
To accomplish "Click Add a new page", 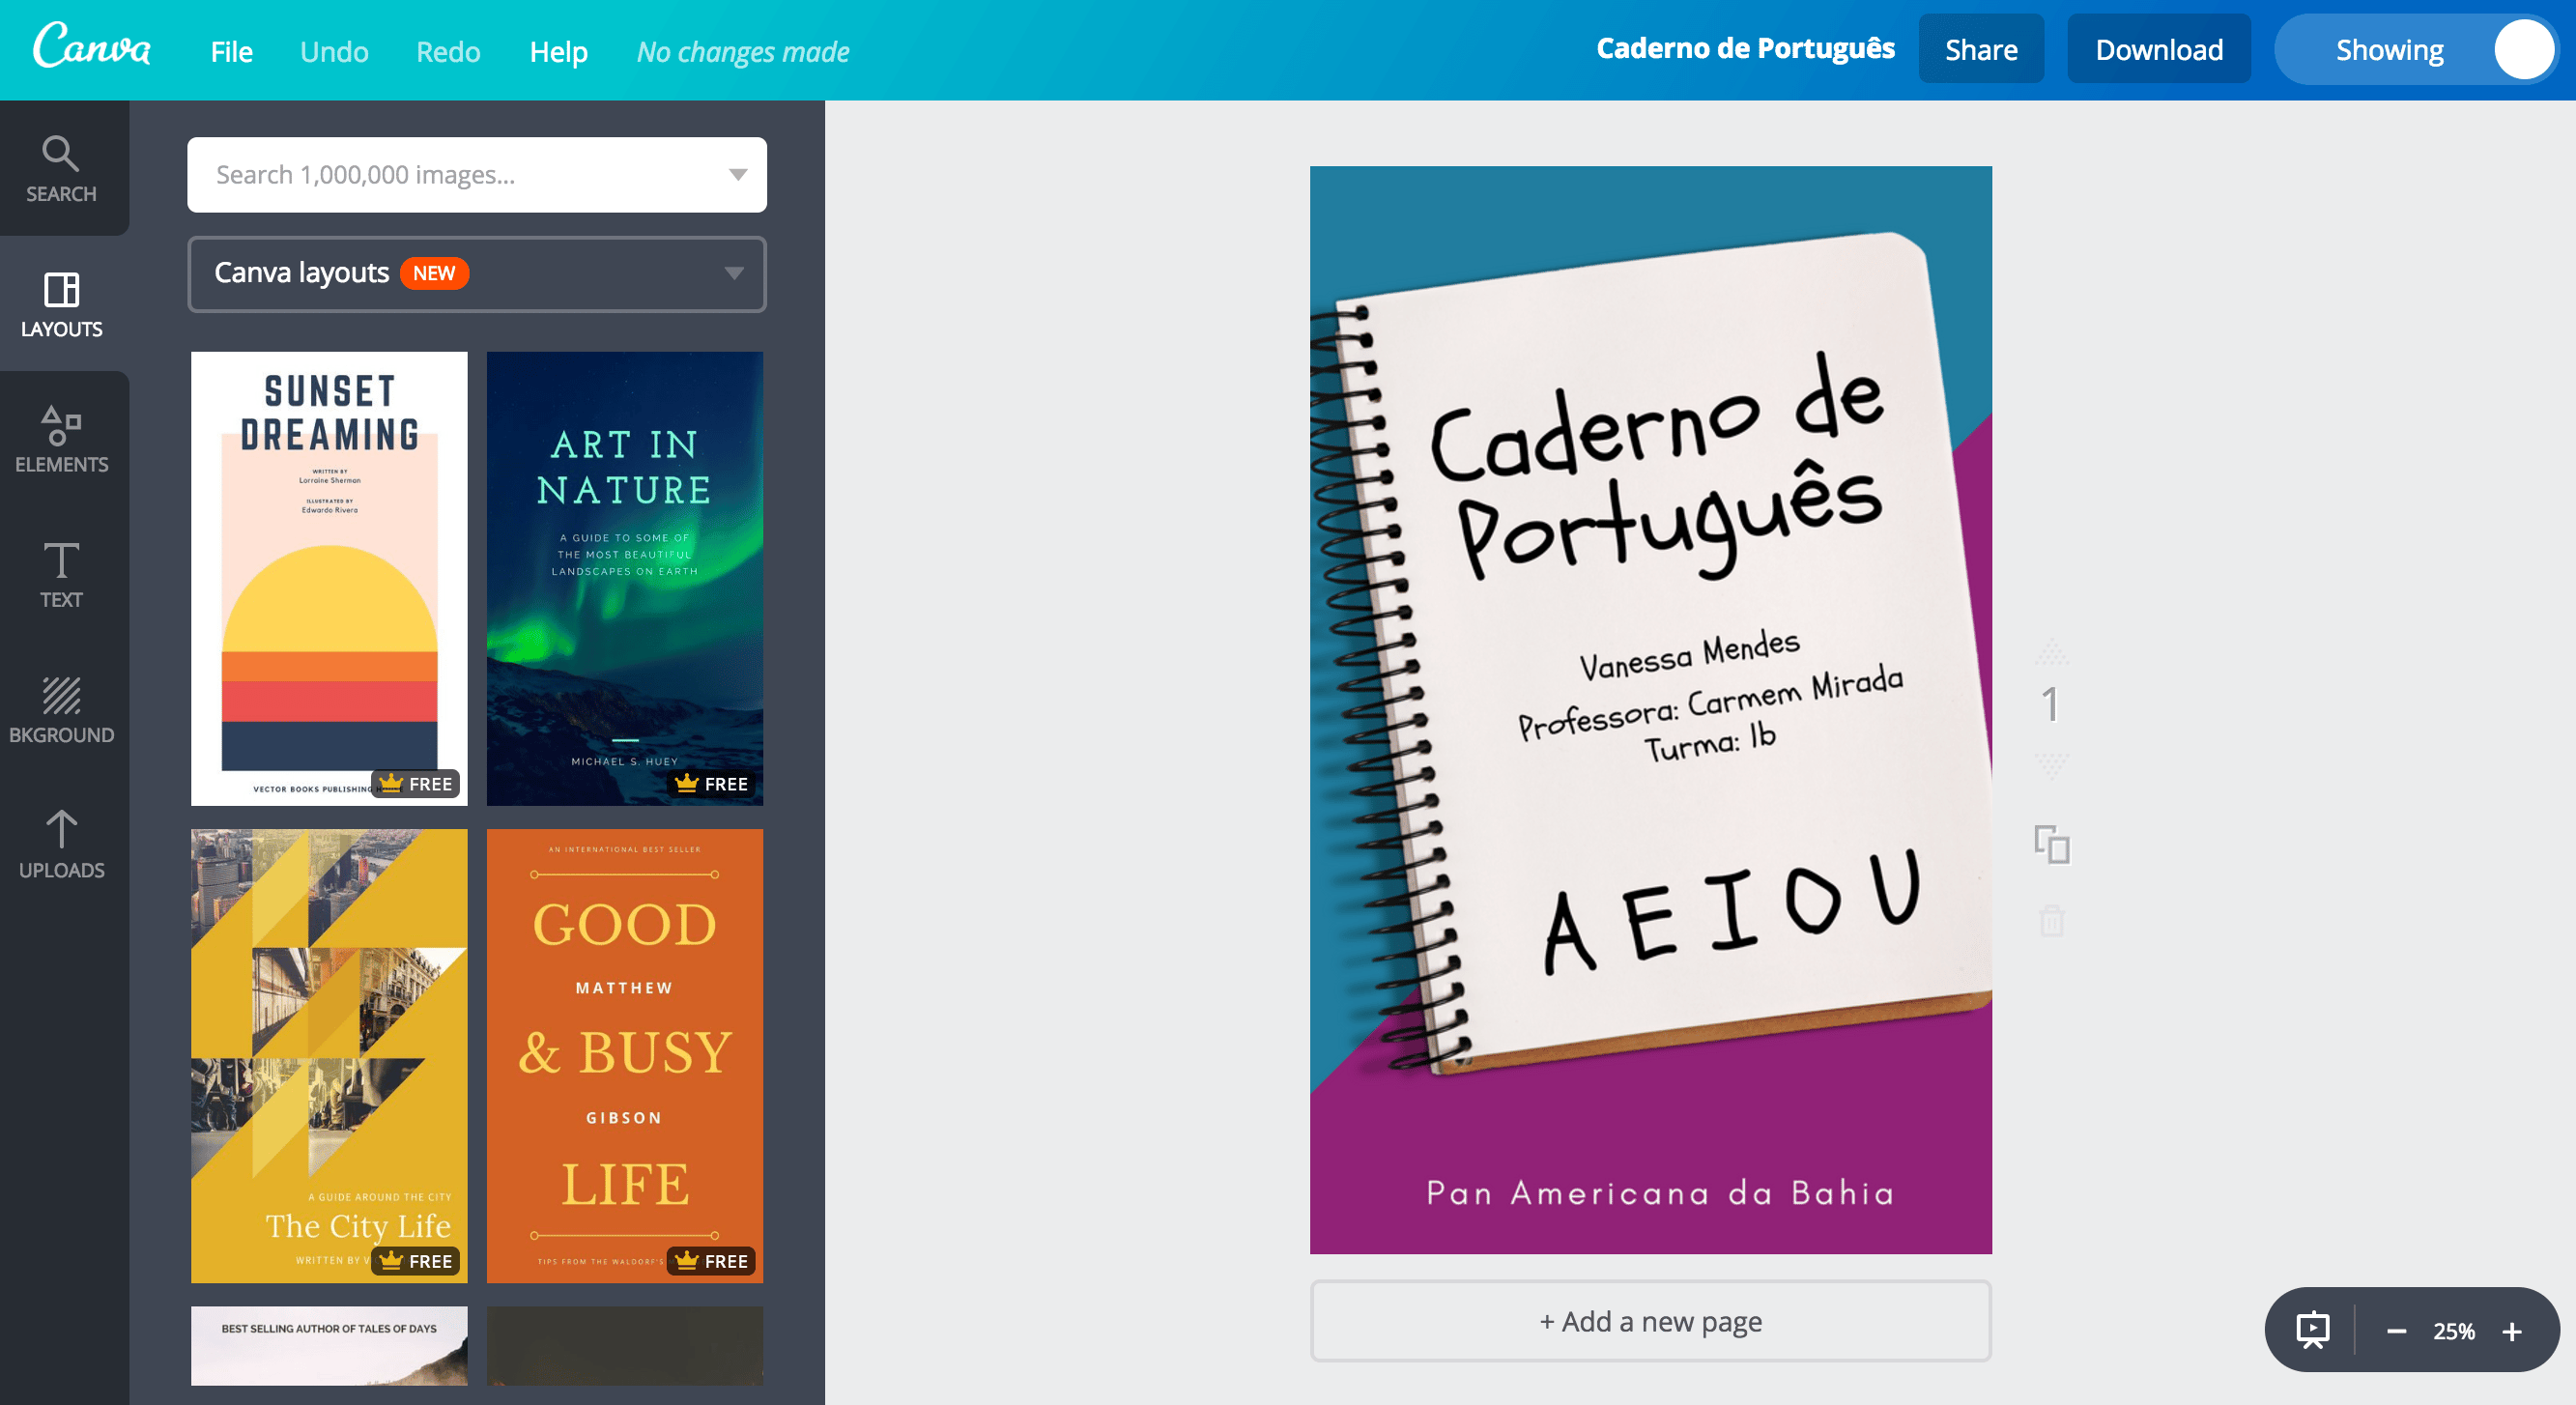I will pyautogui.click(x=1650, y=1322).
